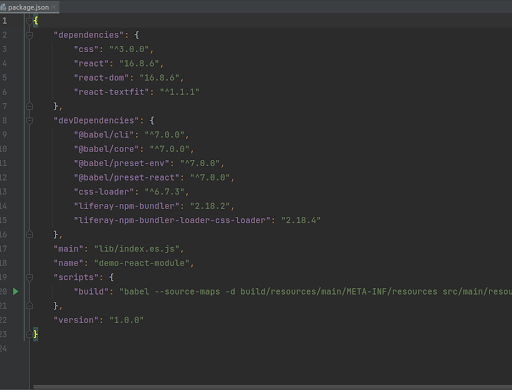The height and width of the screenshot is (390, 512).
Task: Collapse the root object fold marker on line 1
Action: pyautogui.click(x=29, y=21)
